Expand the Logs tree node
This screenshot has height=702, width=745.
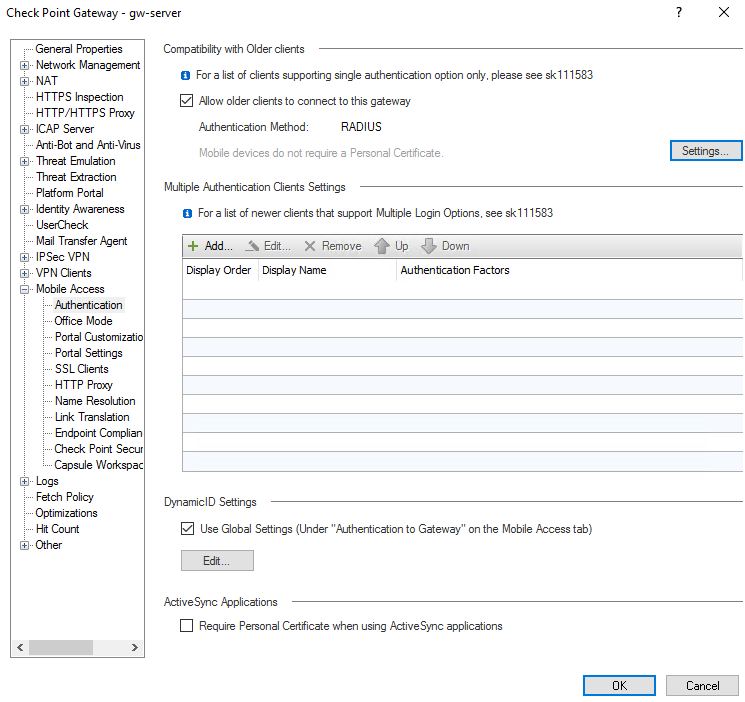point(24,481)
